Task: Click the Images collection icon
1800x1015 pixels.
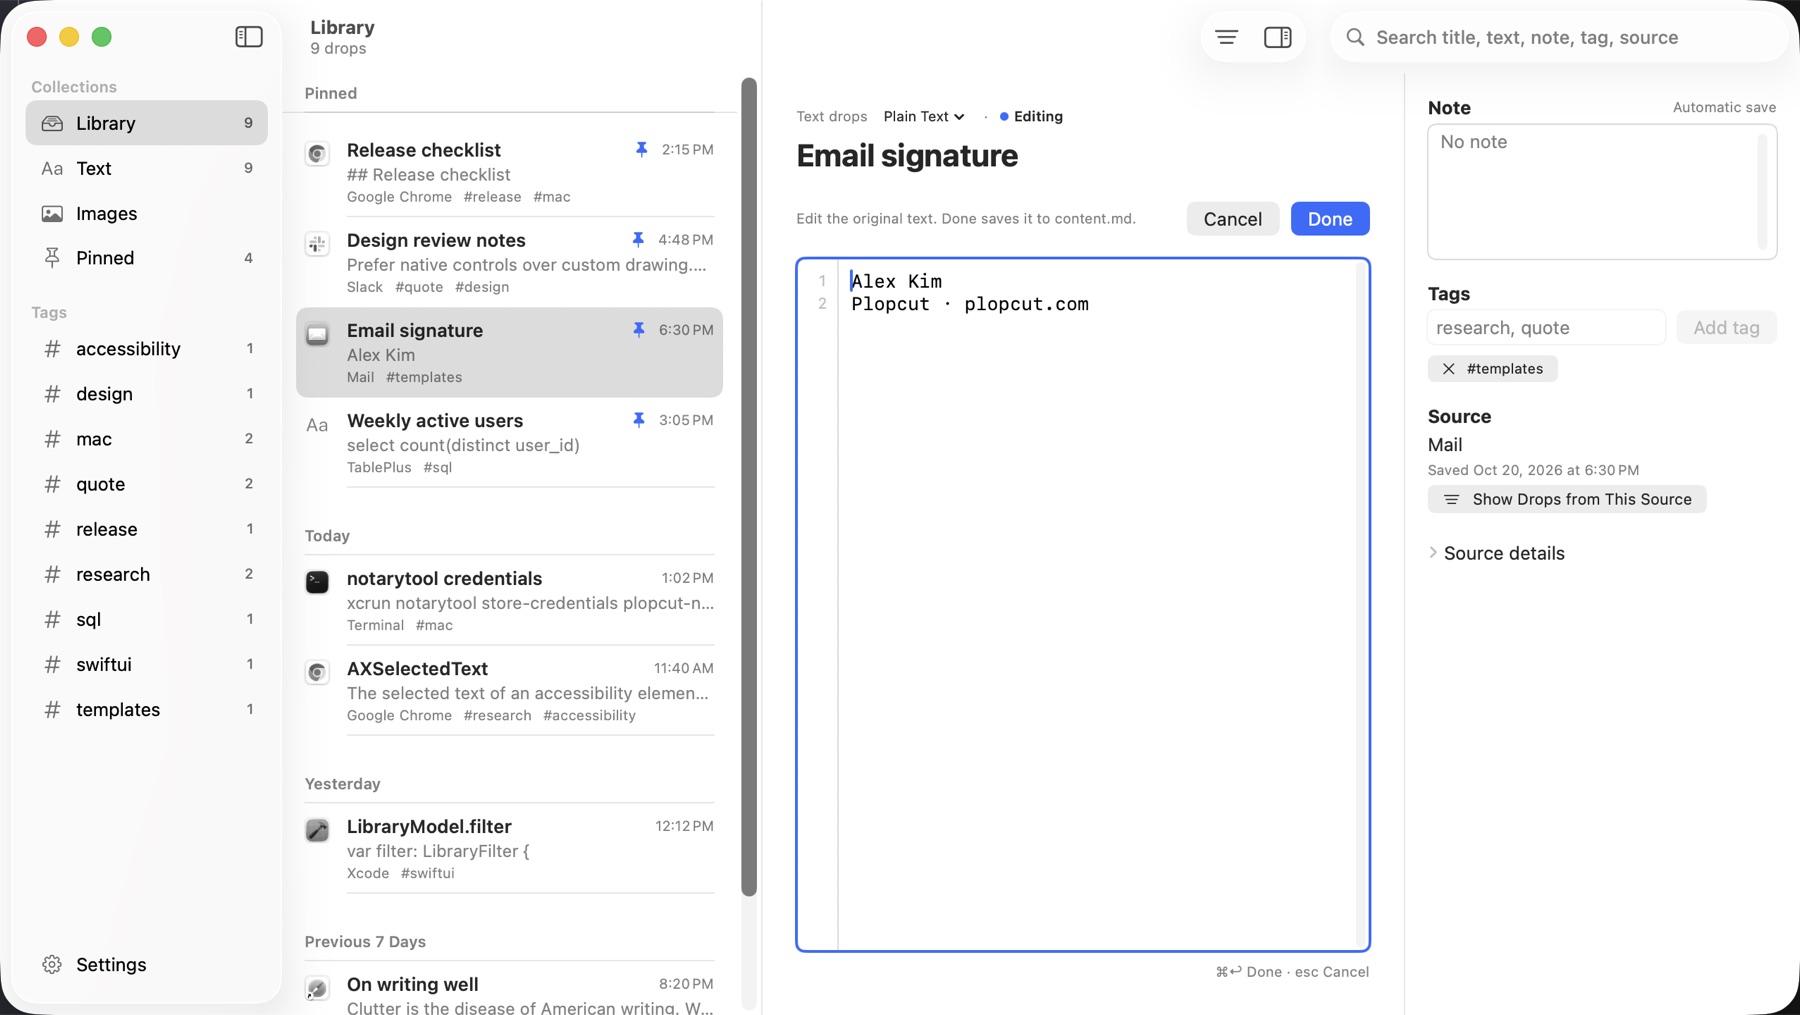Action: coord(52,213)
